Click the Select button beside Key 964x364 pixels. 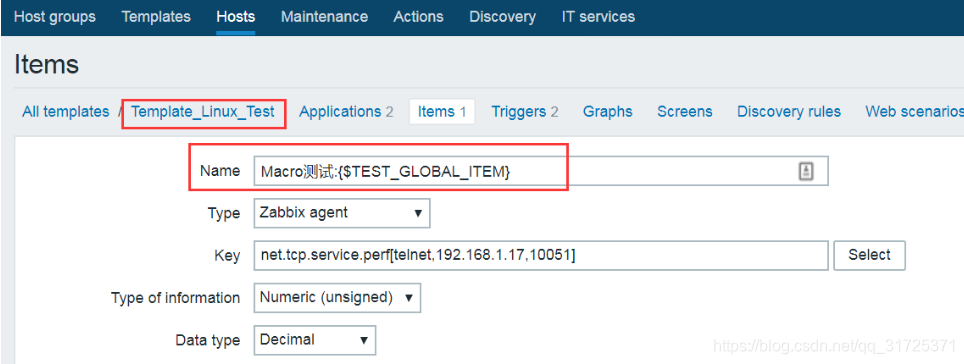[x=869, y=255]
